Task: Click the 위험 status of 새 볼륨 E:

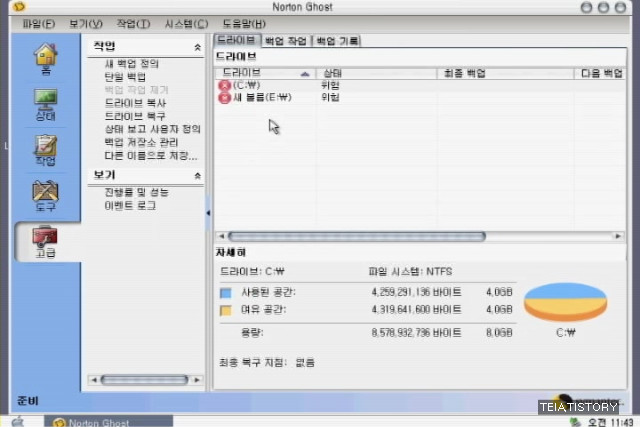Action: click(330, 98)
